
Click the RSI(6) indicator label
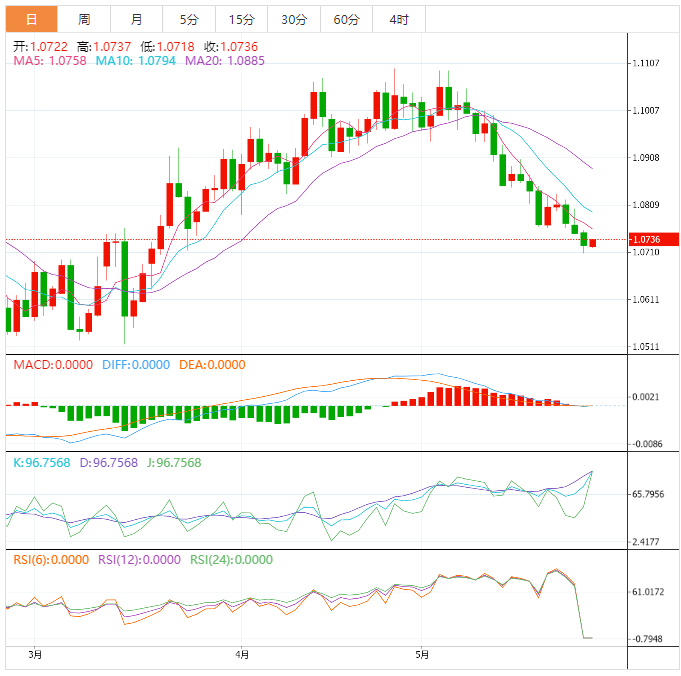pos(51,560)
